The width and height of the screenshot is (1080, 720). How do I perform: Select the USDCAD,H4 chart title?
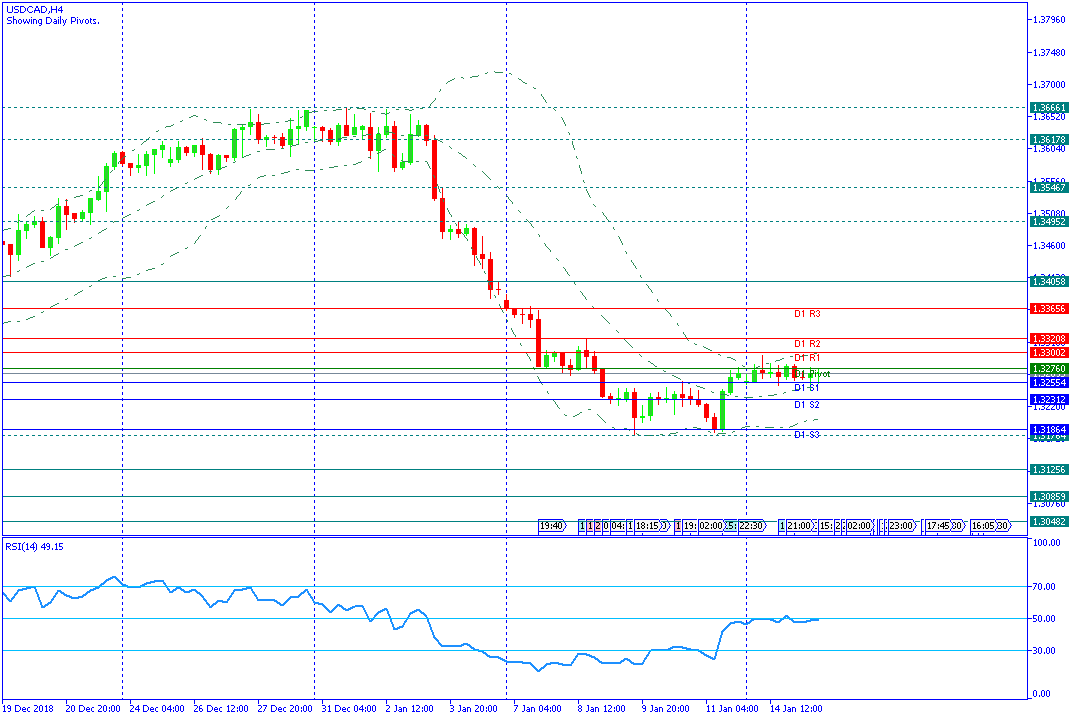pyautogui.click(x=35, y=8)
